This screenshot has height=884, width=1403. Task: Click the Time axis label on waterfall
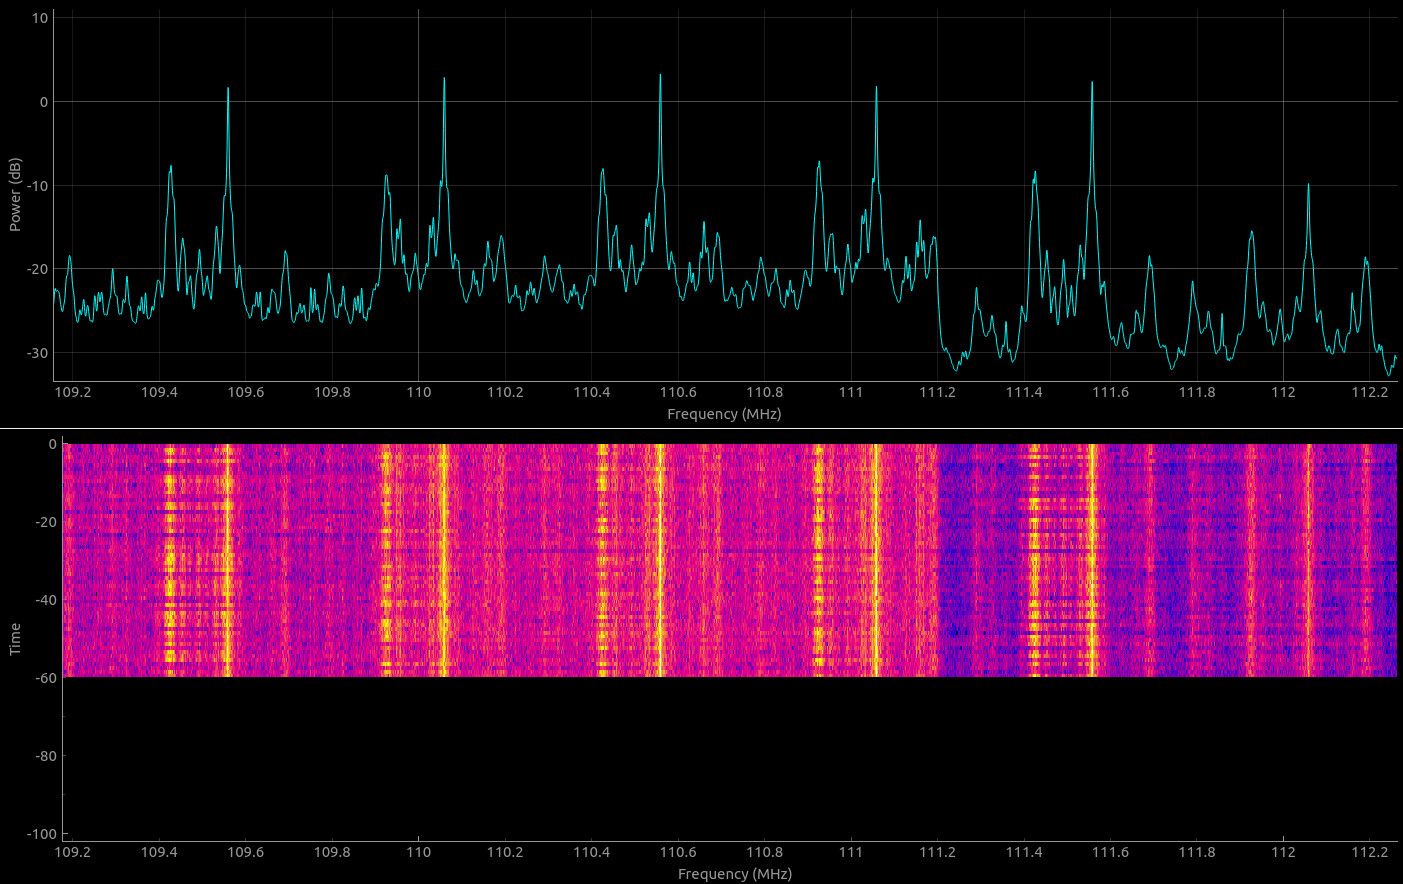[x=15, y=639]
